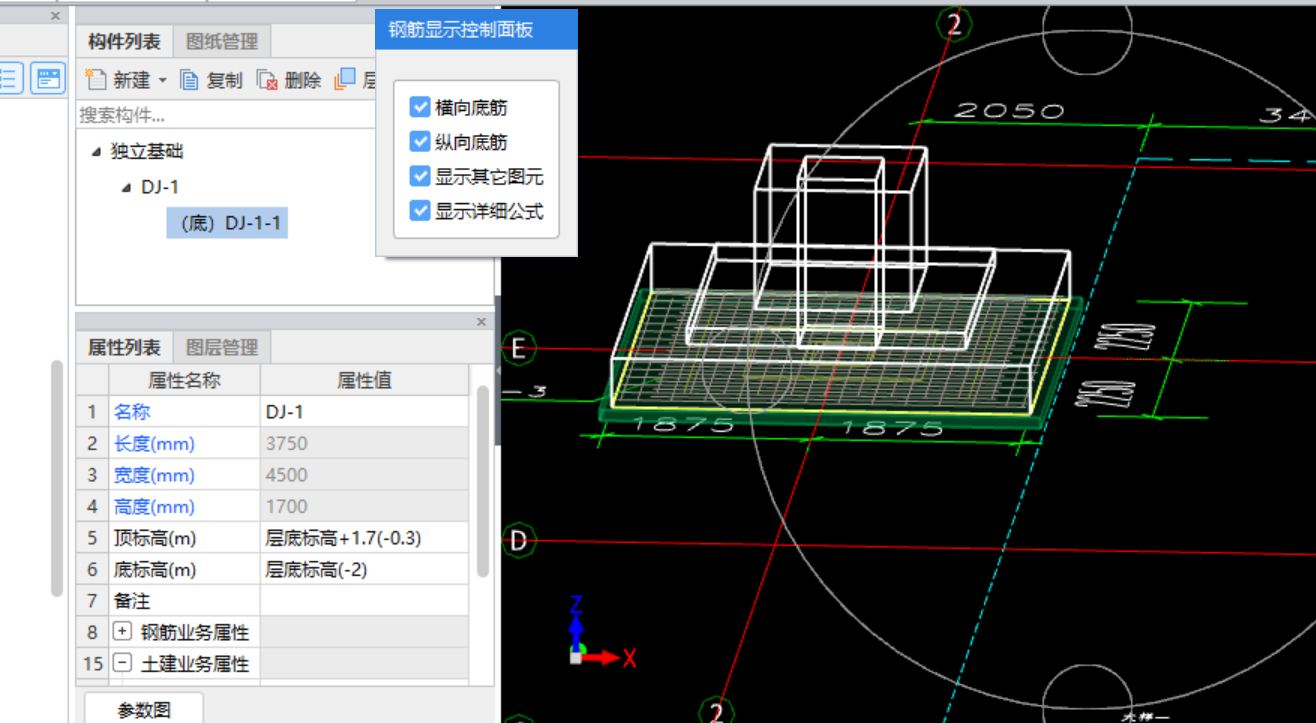The height and width of the screenshot is (723, 1316).
Task: Click the 层底标高+1.7(-0.3) value cell
Action: (364, 538)
